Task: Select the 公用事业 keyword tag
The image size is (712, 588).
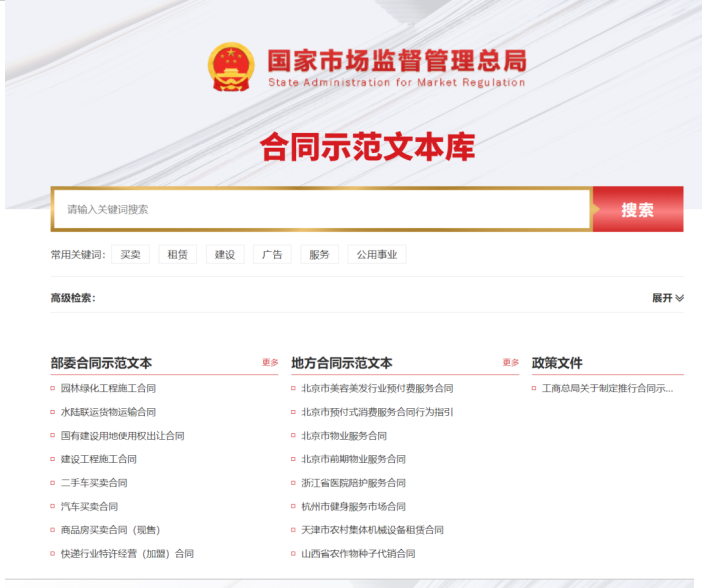Action: tap(377, 255)
